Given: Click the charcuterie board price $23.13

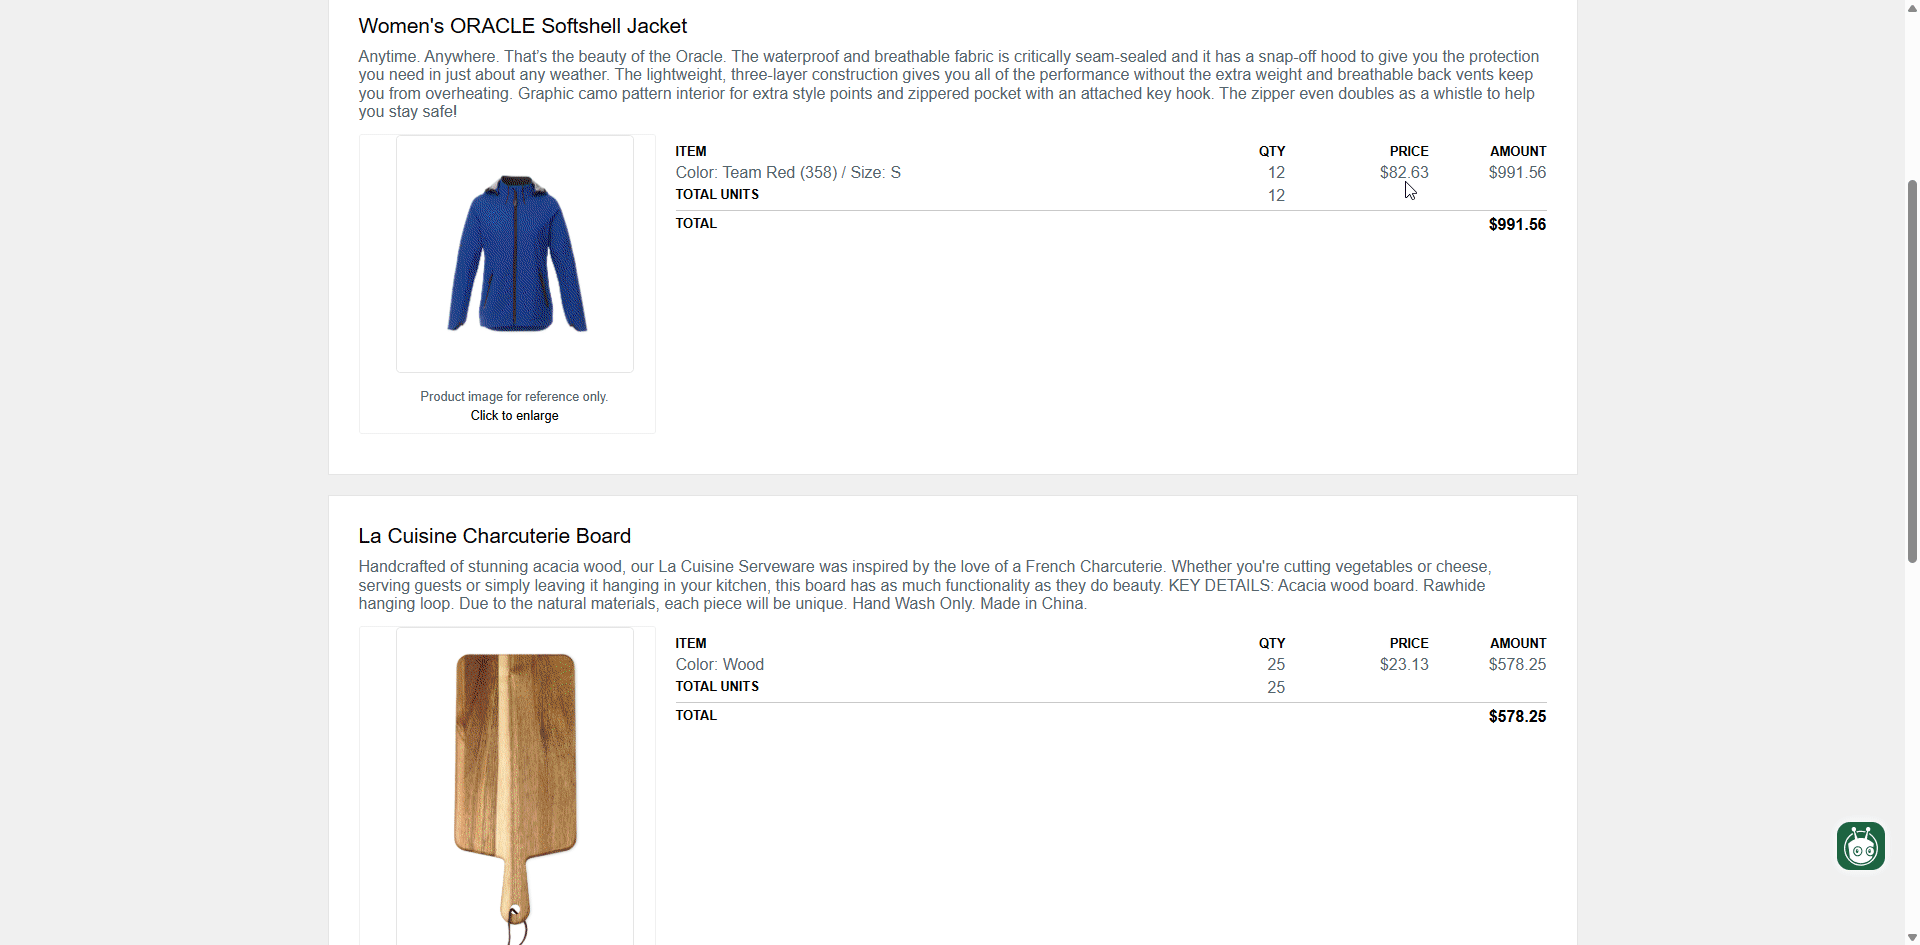Looking at the screenshot, I should click(1403, 665).
